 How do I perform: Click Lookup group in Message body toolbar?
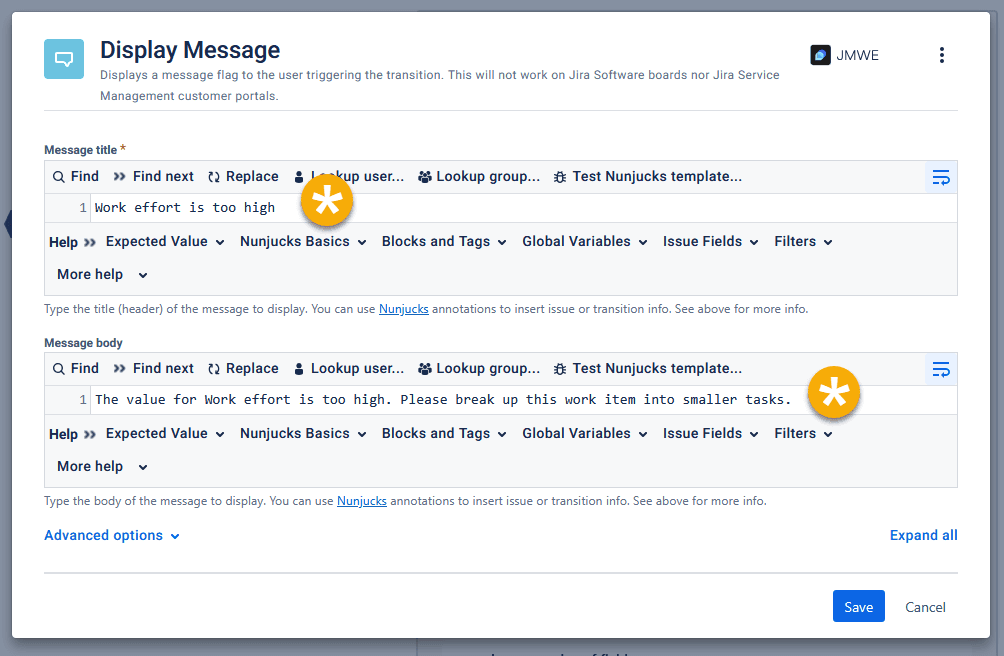coord(479,369)
